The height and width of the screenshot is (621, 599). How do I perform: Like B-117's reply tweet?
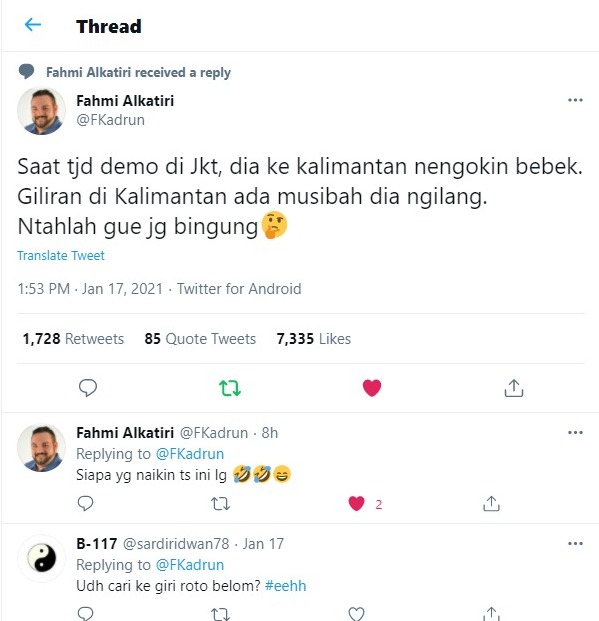356,613
